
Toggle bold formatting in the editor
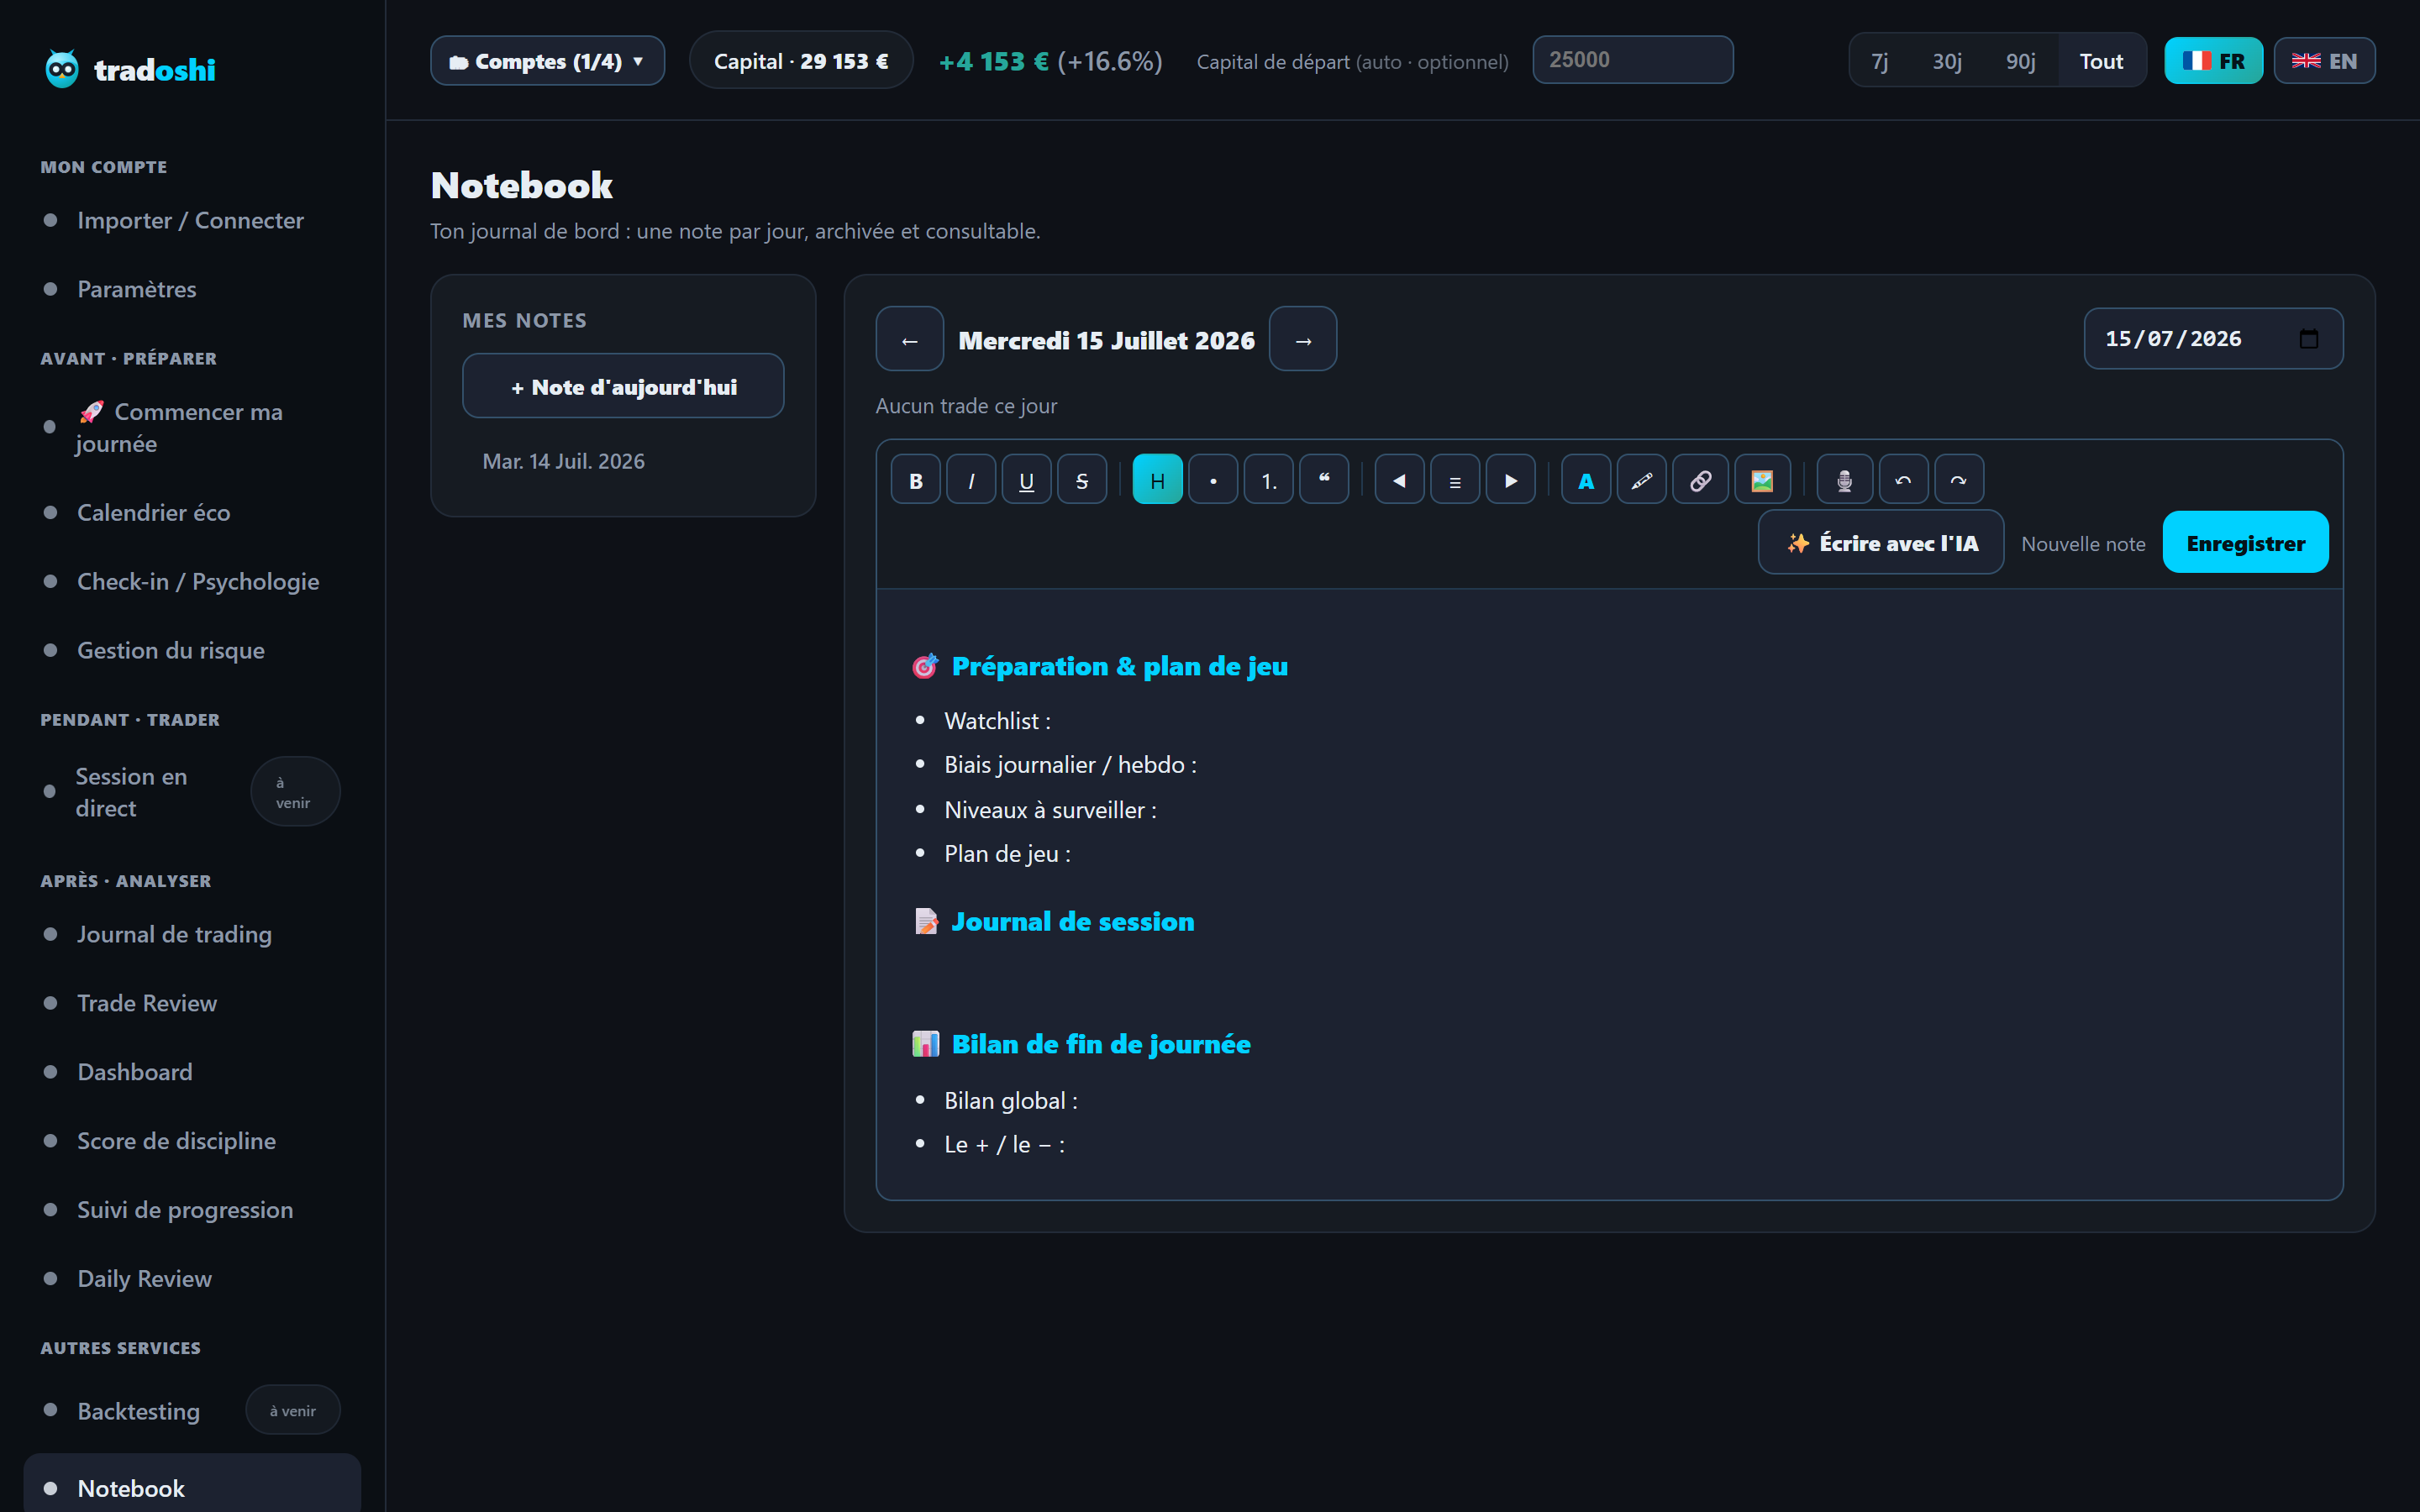pos(915,480)
